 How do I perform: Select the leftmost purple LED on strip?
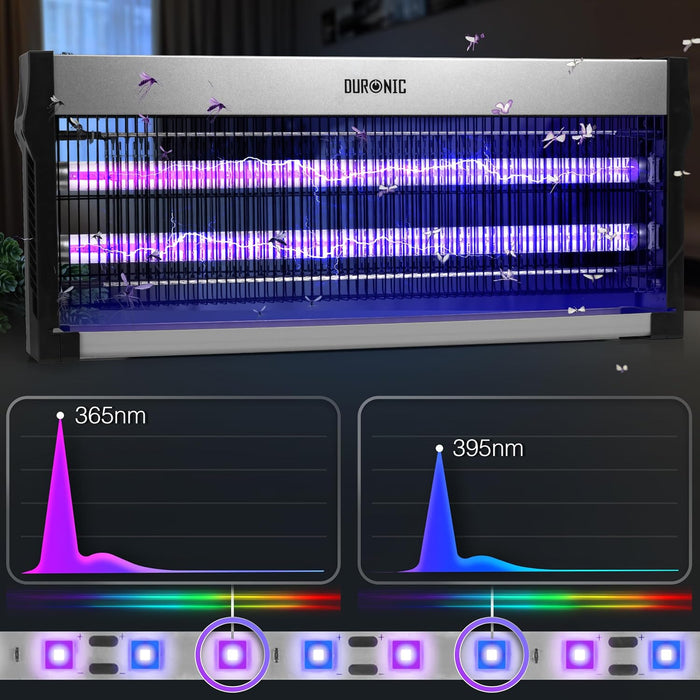(x=59, y=655)
